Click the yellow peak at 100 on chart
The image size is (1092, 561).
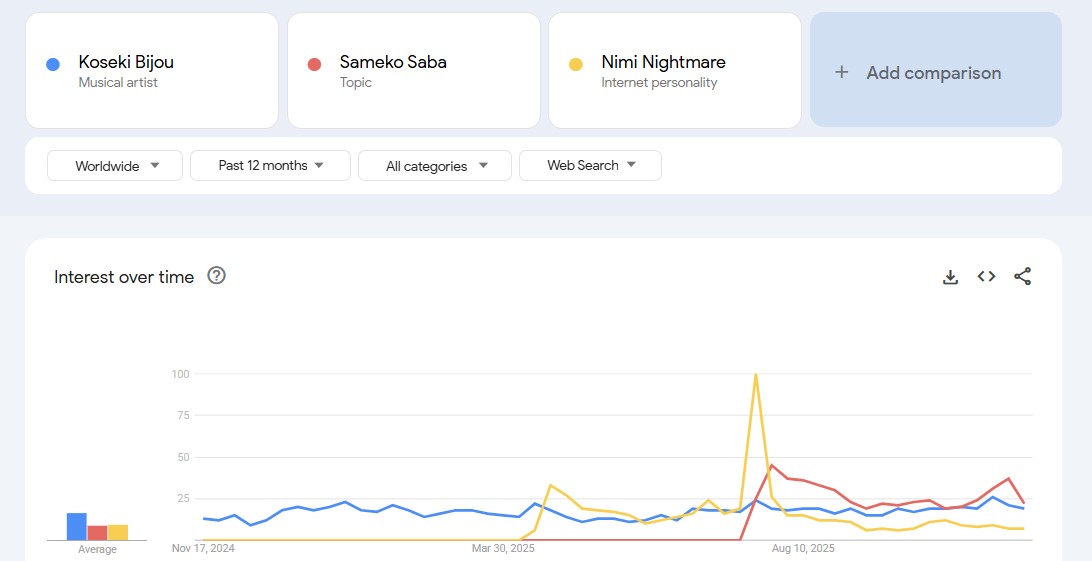(x=755, y=376)
